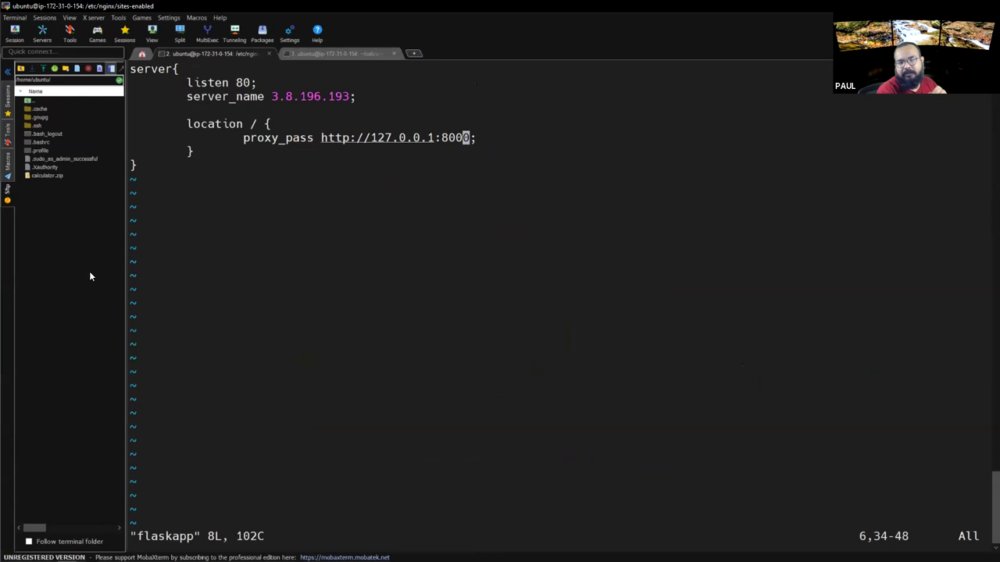
Task: Click the green refresh icon in SFTP toolbar
Action: pyautogui.click(x=54, y=68)
